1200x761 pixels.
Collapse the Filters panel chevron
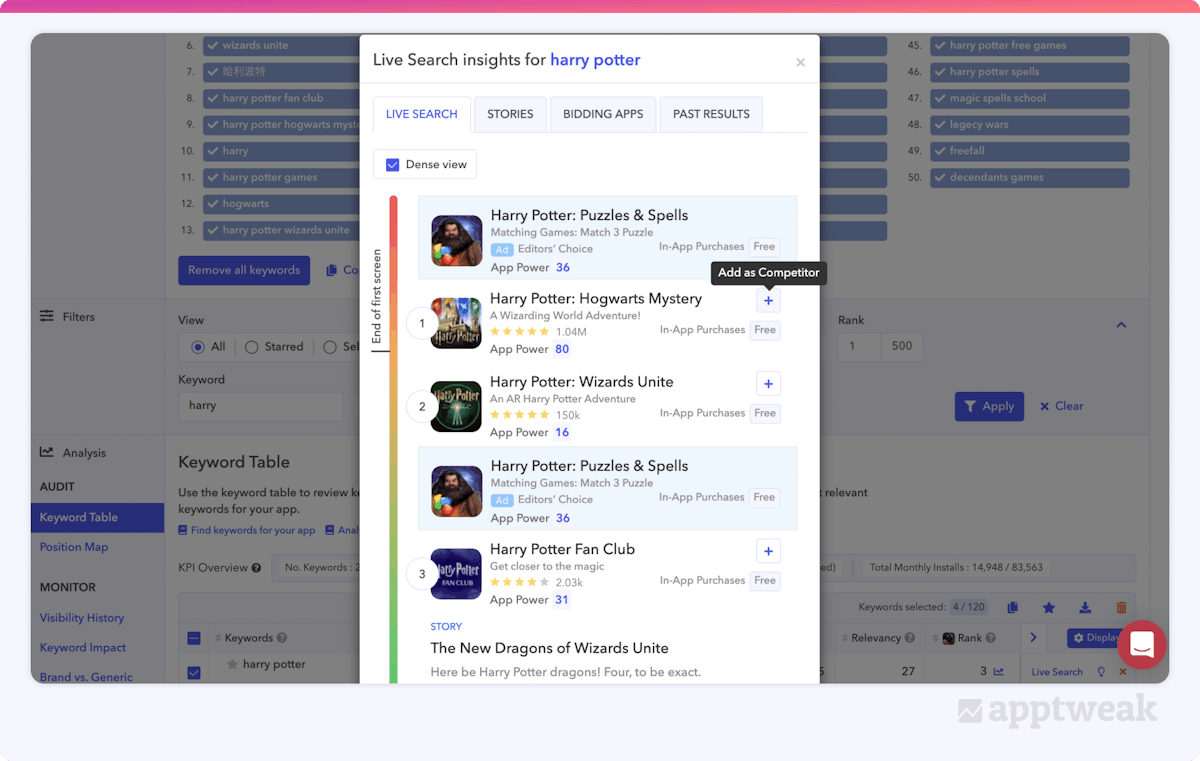click(1121, 325)
